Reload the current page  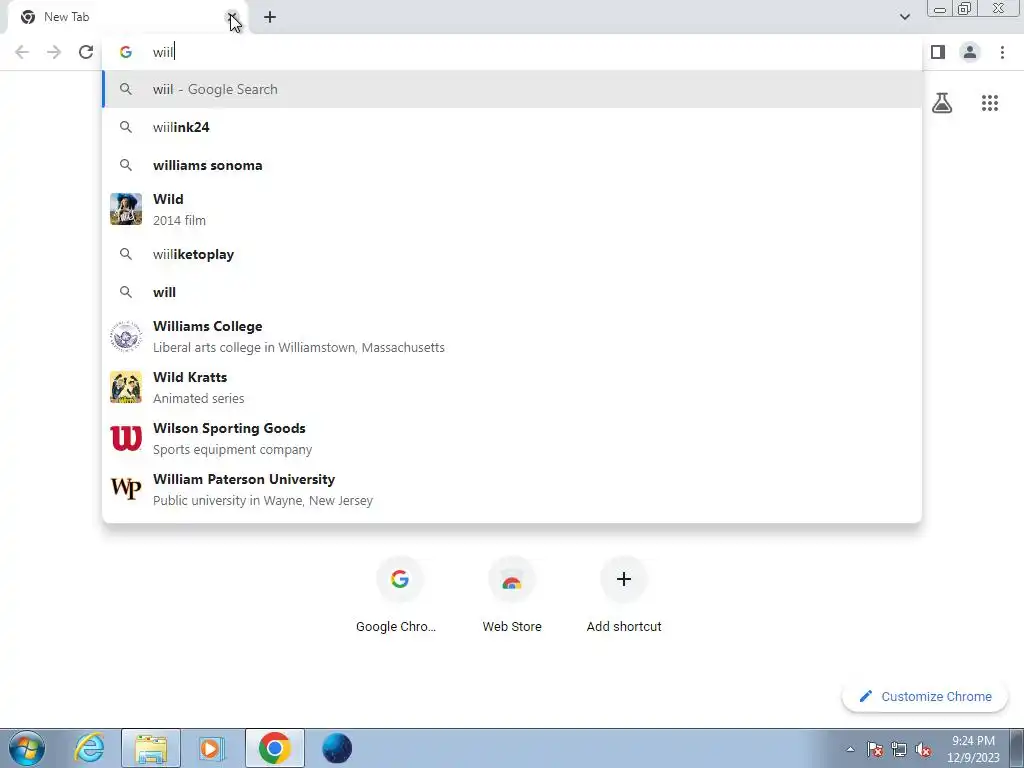coord(86,52)
